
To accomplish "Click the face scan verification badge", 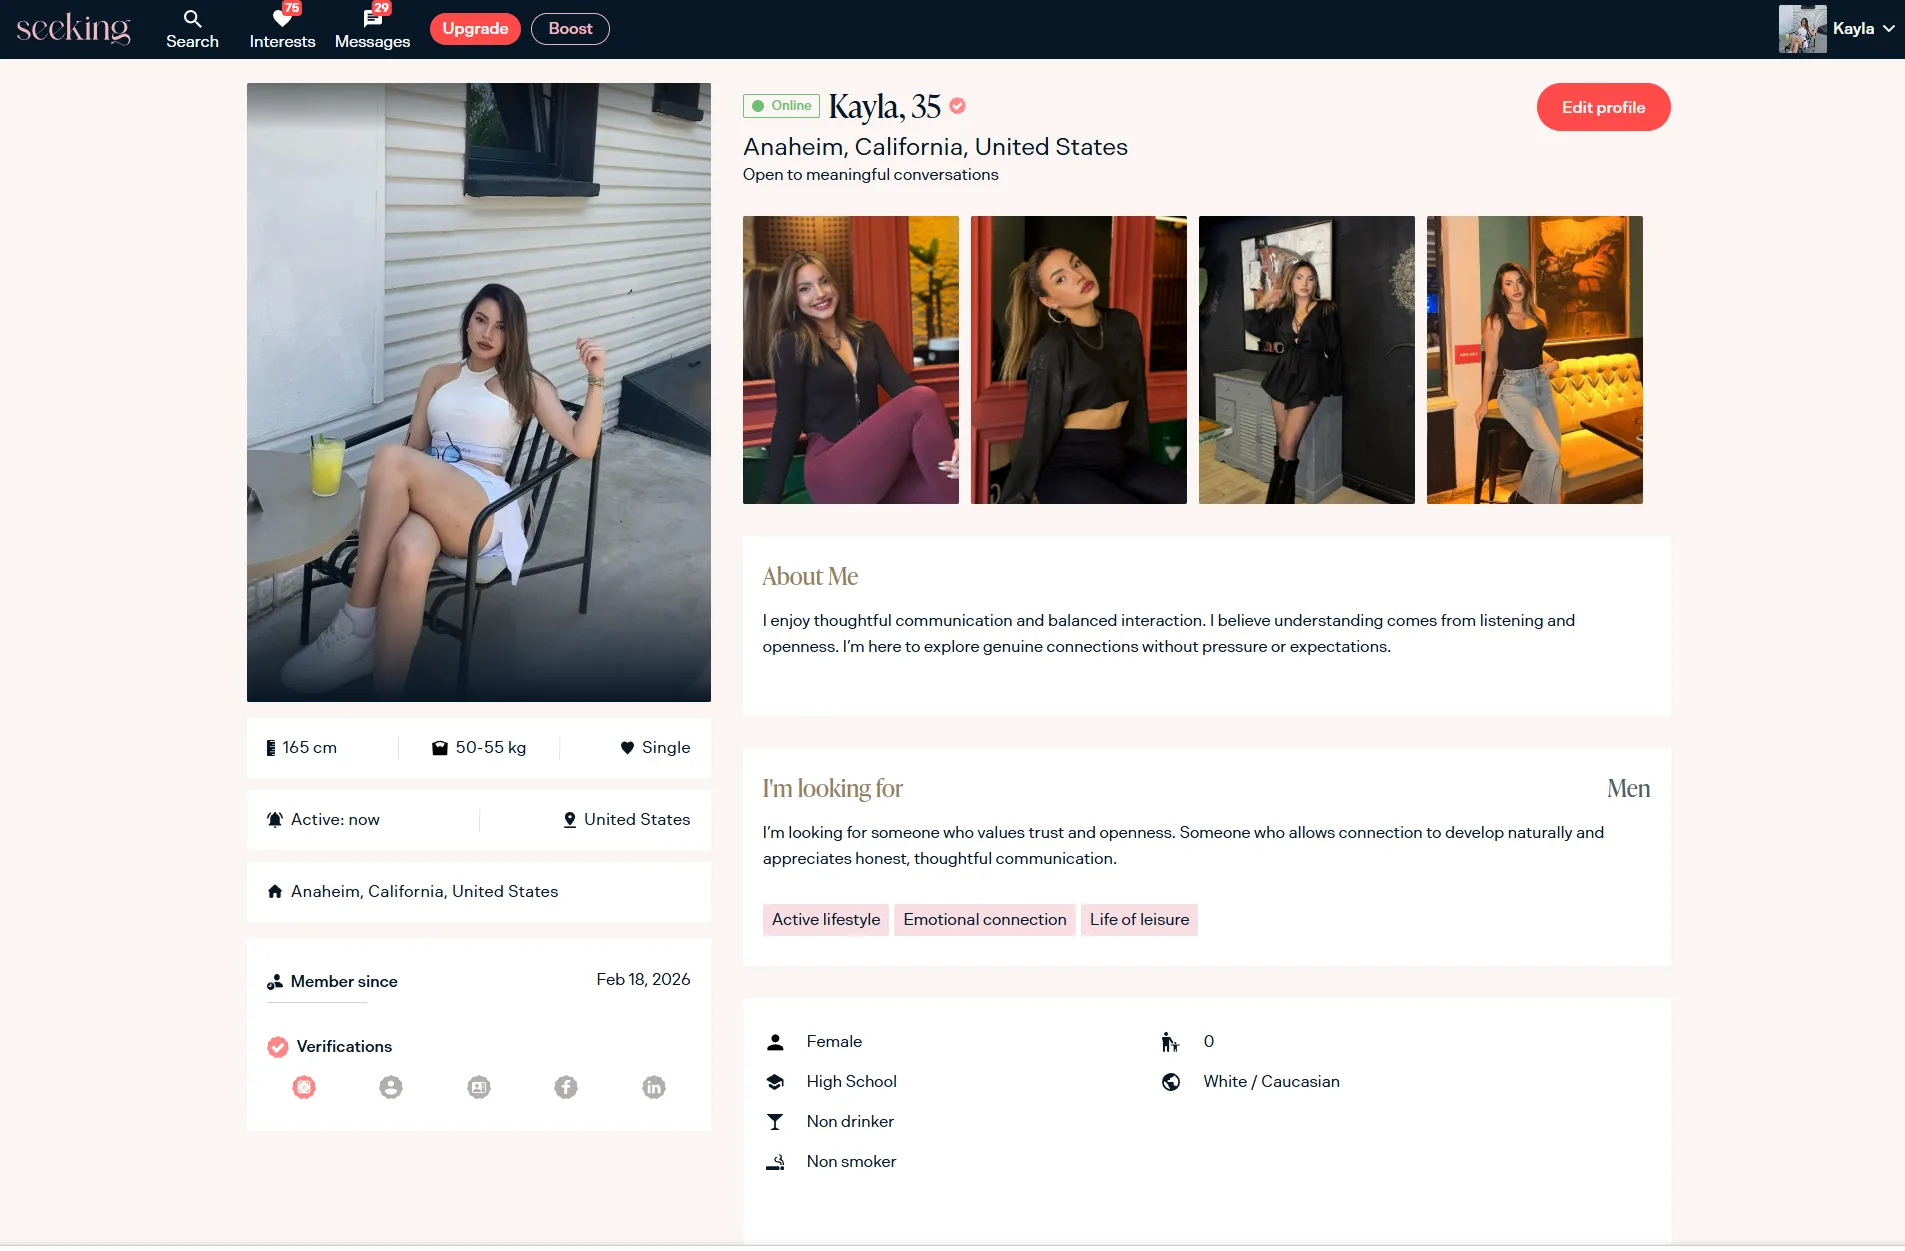I will (x=304, y=1087).
